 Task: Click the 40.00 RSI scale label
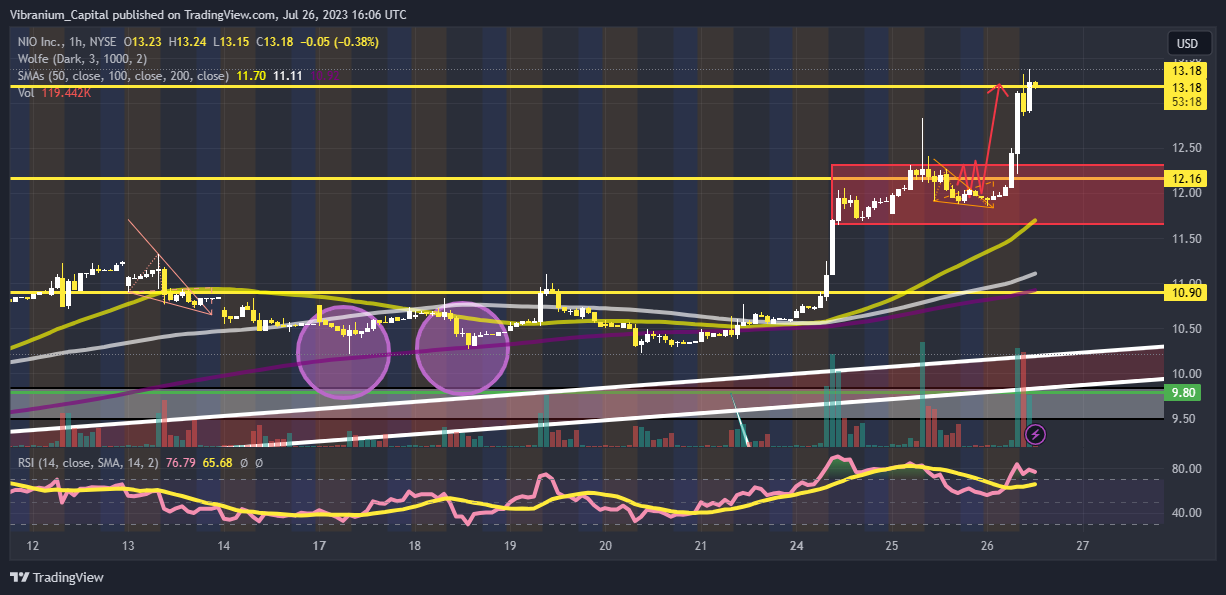click(1188, 513)
